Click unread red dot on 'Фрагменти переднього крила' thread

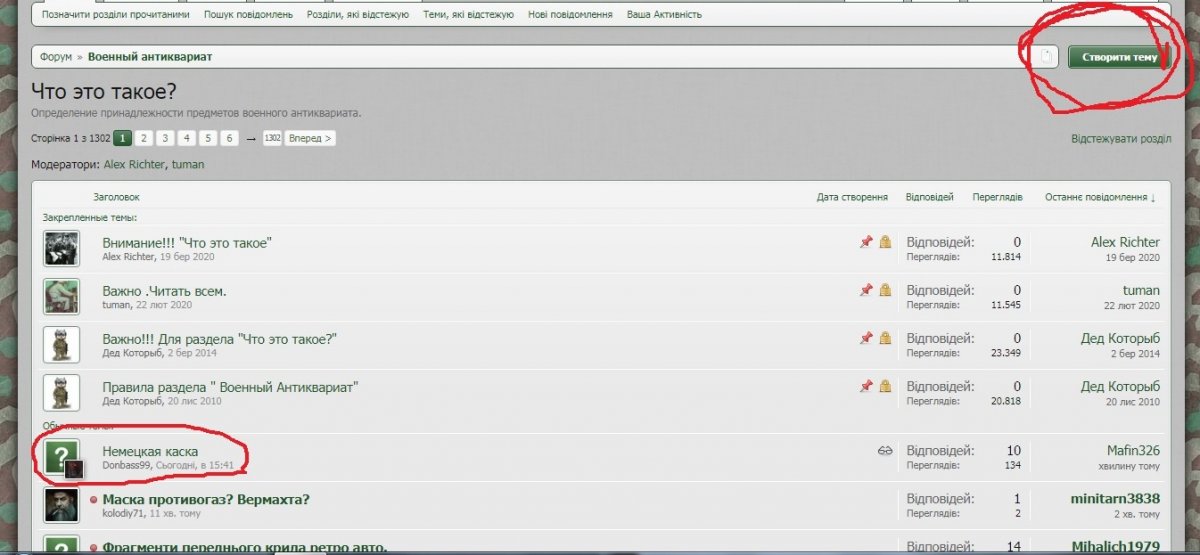pos(94,548)
